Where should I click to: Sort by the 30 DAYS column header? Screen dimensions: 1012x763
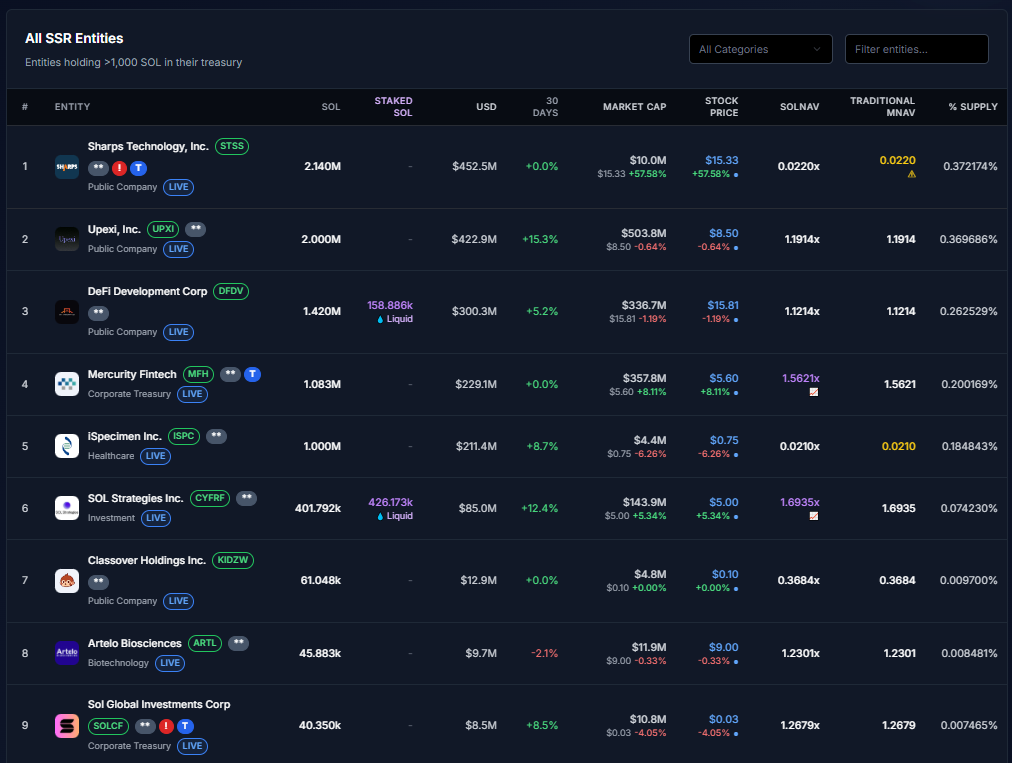pyautogui.click(x=545, y=107)
